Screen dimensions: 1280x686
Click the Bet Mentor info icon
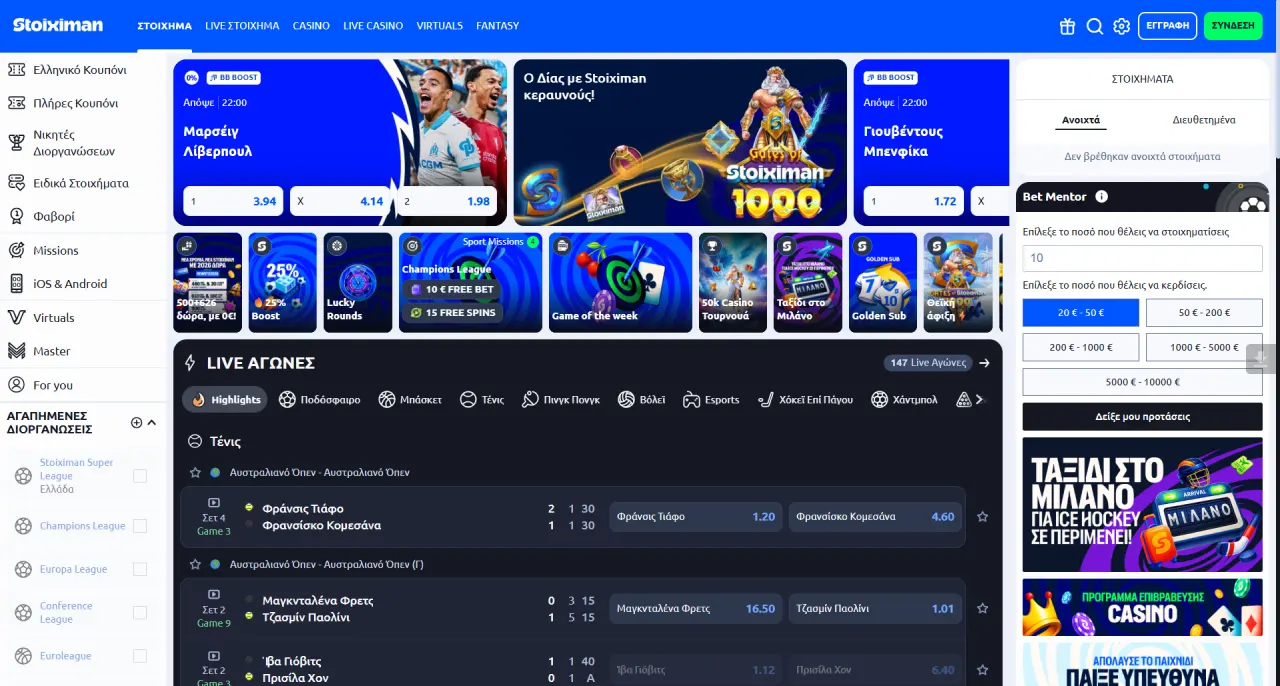click(x=1101, y=197)
